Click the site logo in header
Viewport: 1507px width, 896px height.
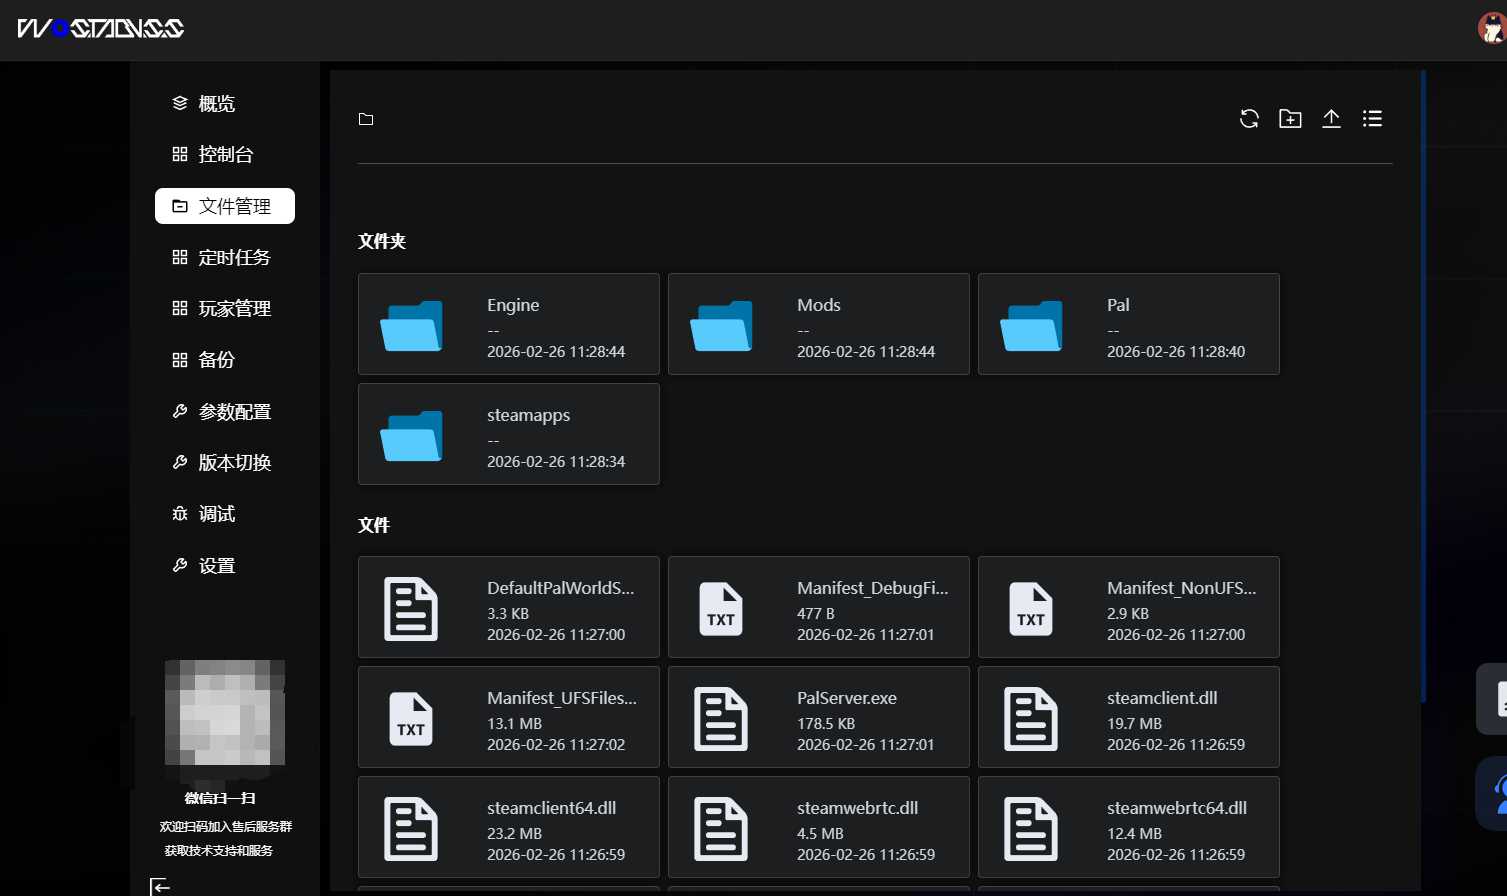coord(101,28)
